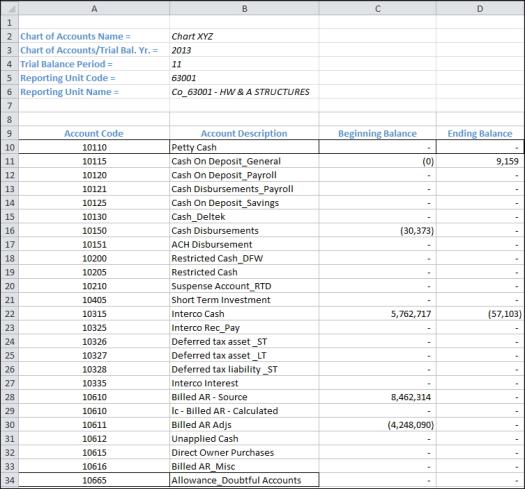Image resolution: width=525 pixels, height=489 pixels.
Task: Select column D header
Action: tap(480, 8)
